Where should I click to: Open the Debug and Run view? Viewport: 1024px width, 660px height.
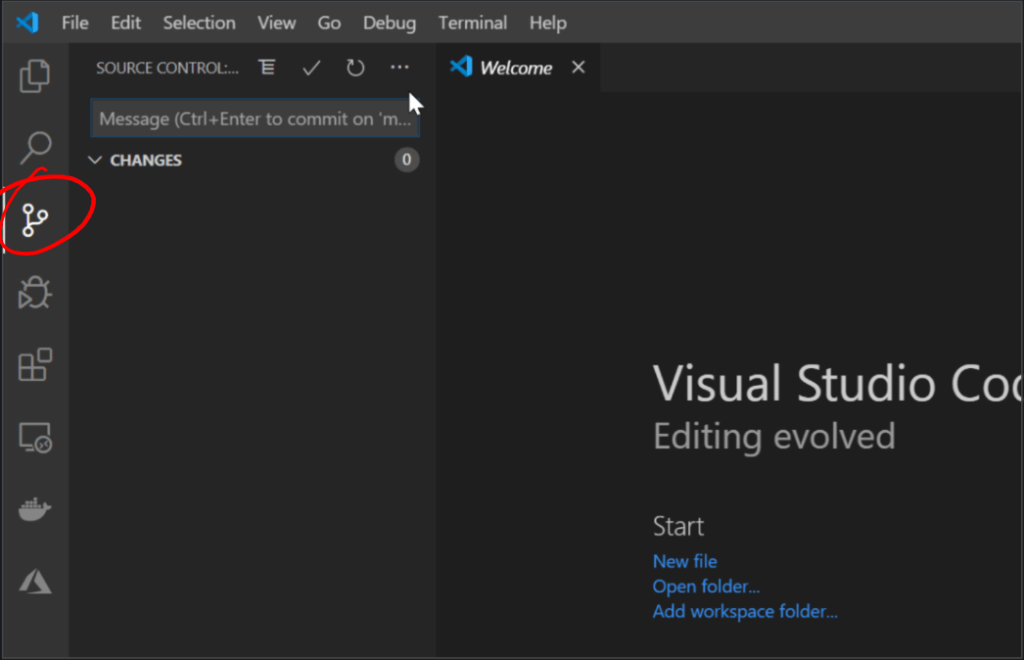(x=35, y=292)
